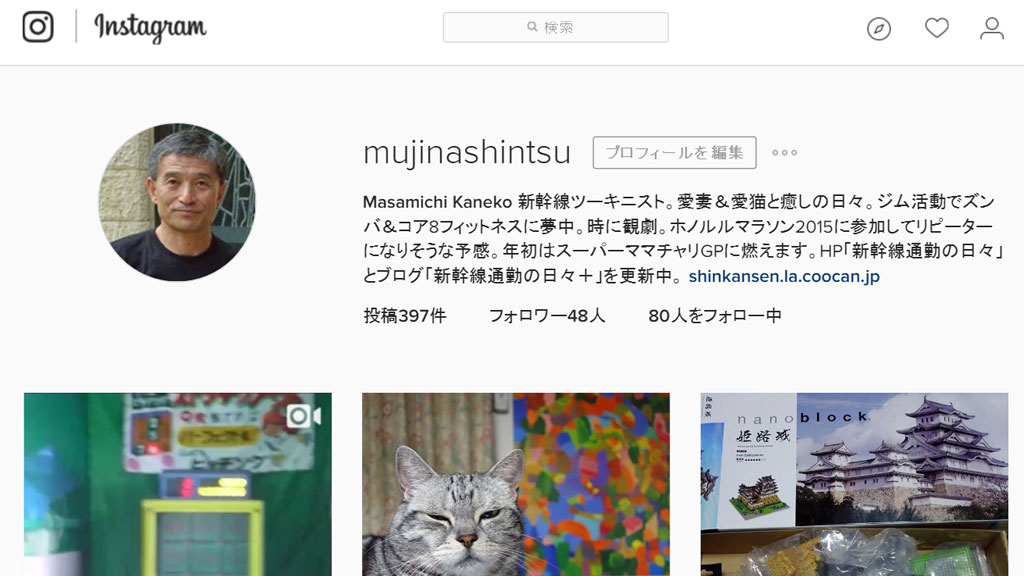Click the magnifier icon in search box
Viewport: 1024px width, 576px height.
[532, 27]
